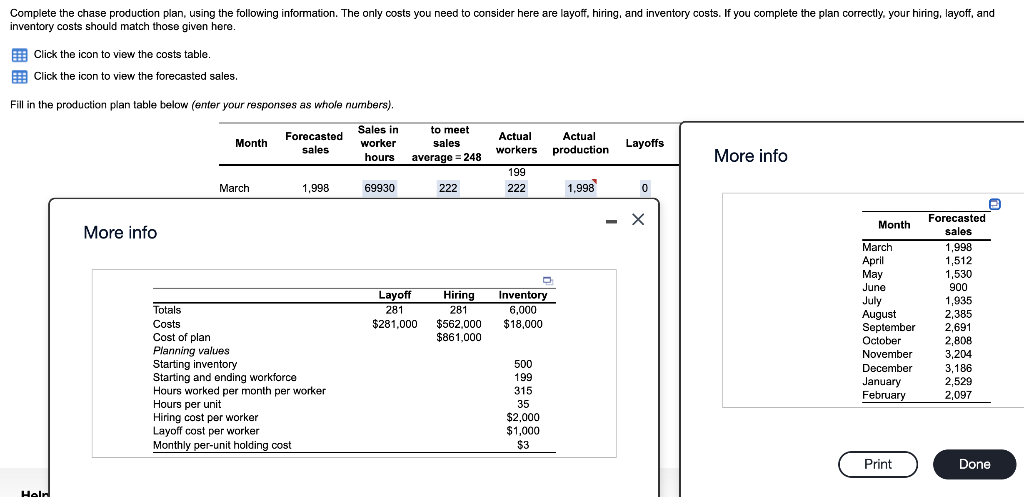Click Starting inventory value 500
Image resolution: width=1024 pixels, height=497 pixels.
523,364
